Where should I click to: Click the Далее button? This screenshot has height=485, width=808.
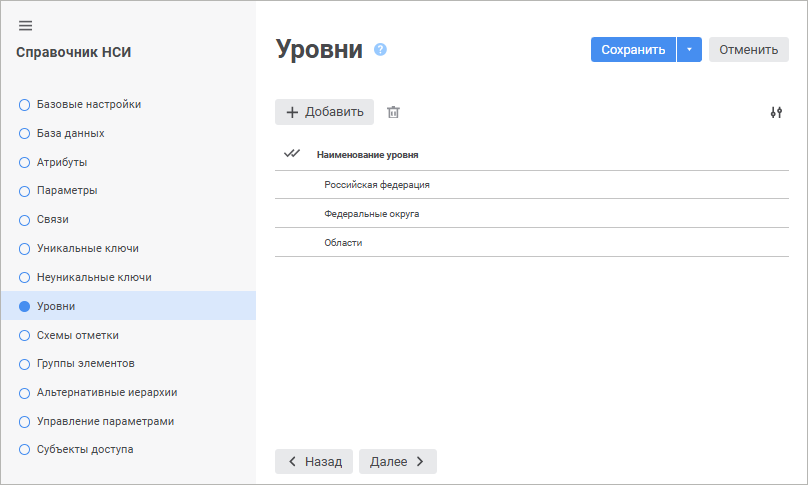tap(398, 461)
